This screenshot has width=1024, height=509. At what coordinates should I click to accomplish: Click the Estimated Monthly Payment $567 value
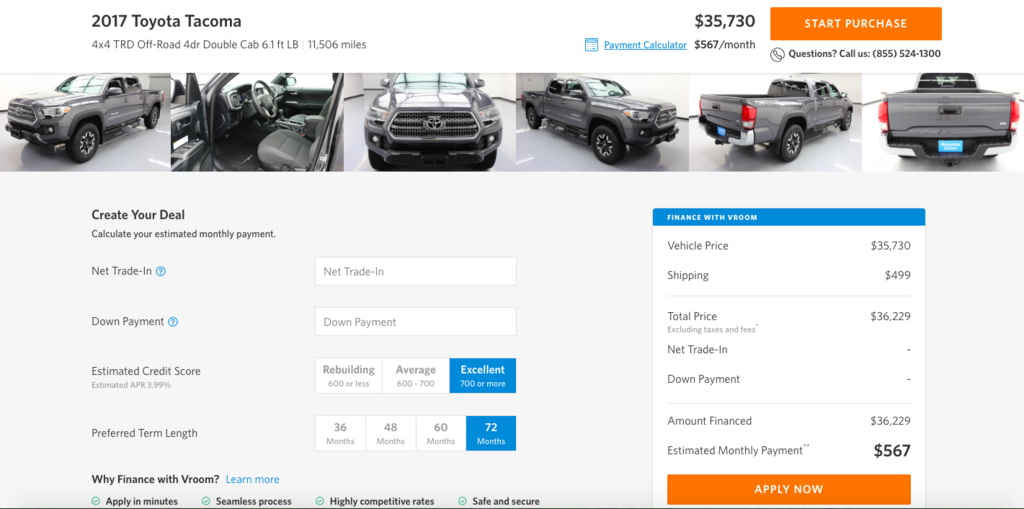(892, 451)
